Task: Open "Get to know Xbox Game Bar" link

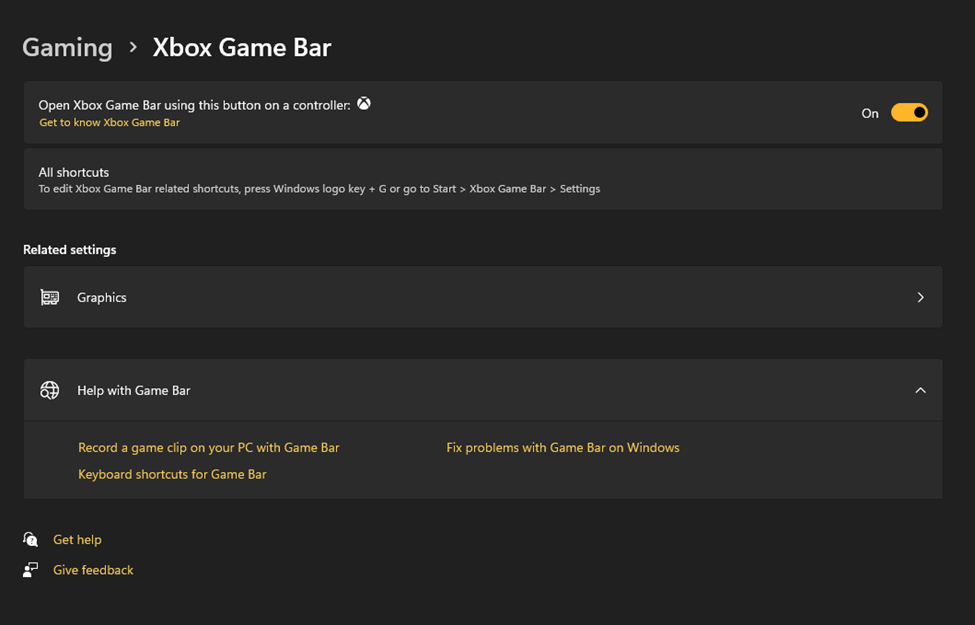Action: [110, 123]
